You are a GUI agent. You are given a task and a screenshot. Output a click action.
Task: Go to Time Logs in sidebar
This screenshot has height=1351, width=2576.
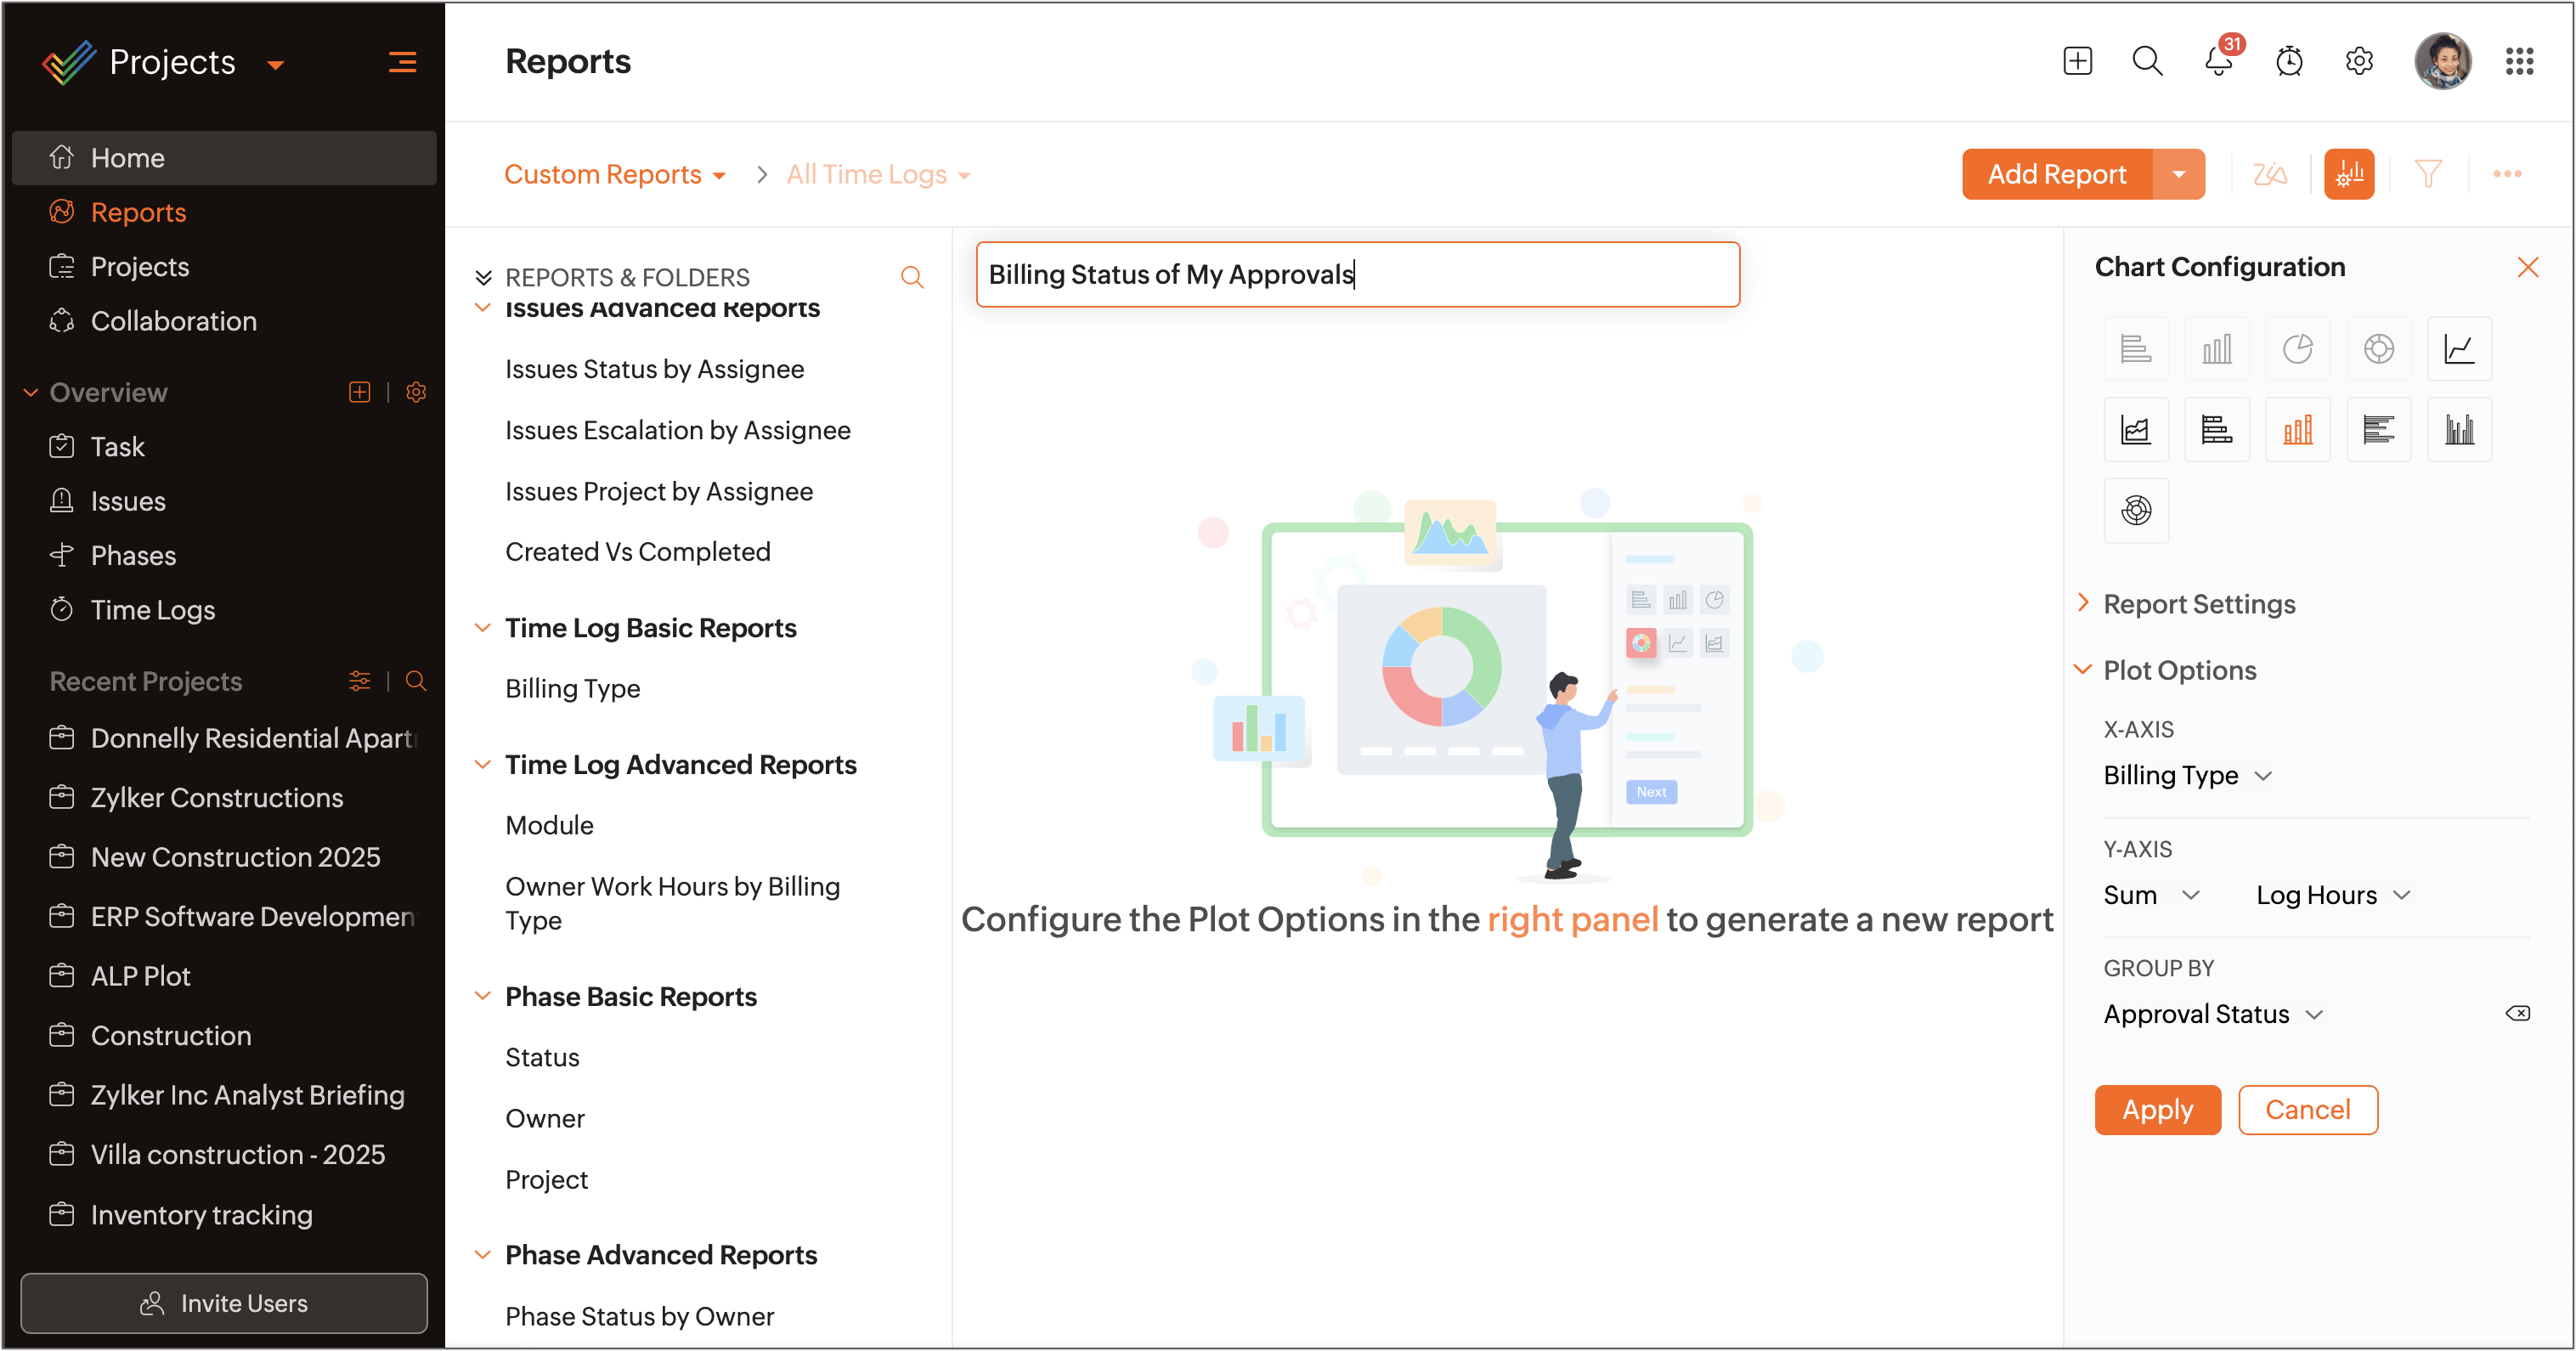[x=152, y=609]
